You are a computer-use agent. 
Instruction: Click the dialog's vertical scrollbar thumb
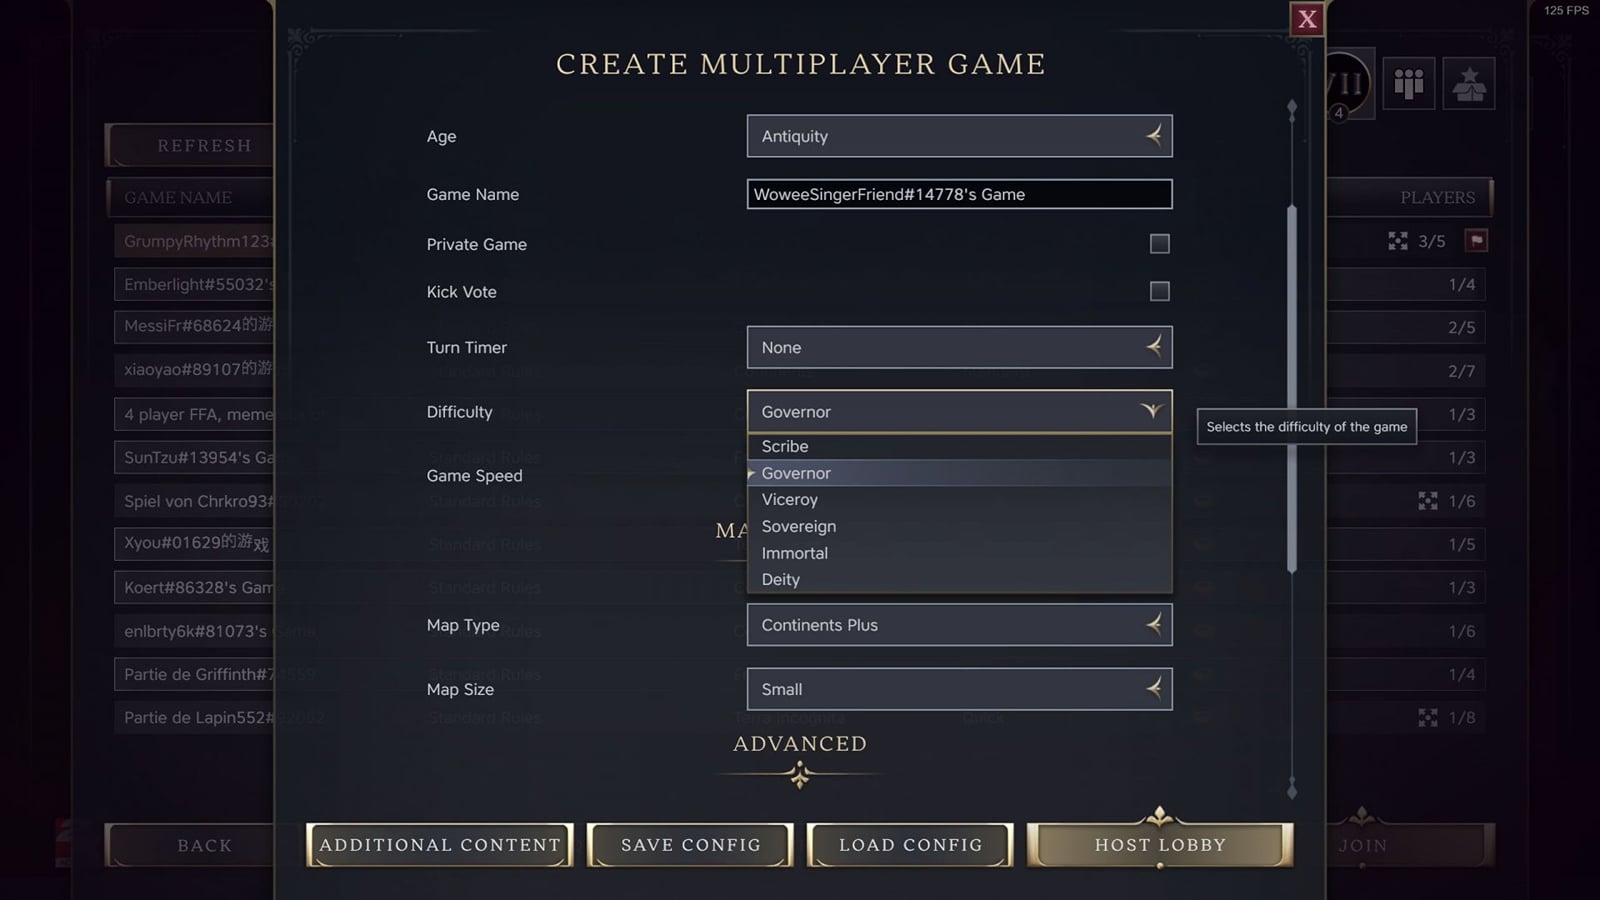(x=1292, y=388)
